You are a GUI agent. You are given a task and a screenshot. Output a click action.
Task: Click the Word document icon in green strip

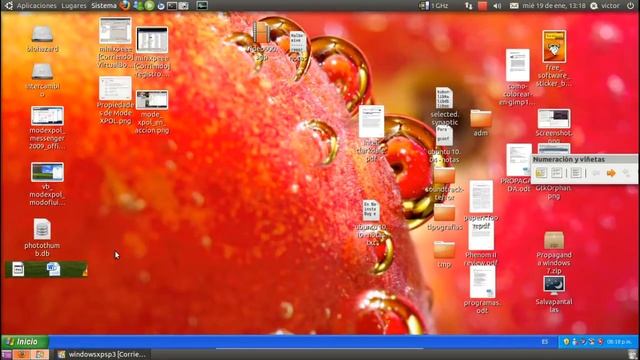pyautogui.click(x=53, y=269)
